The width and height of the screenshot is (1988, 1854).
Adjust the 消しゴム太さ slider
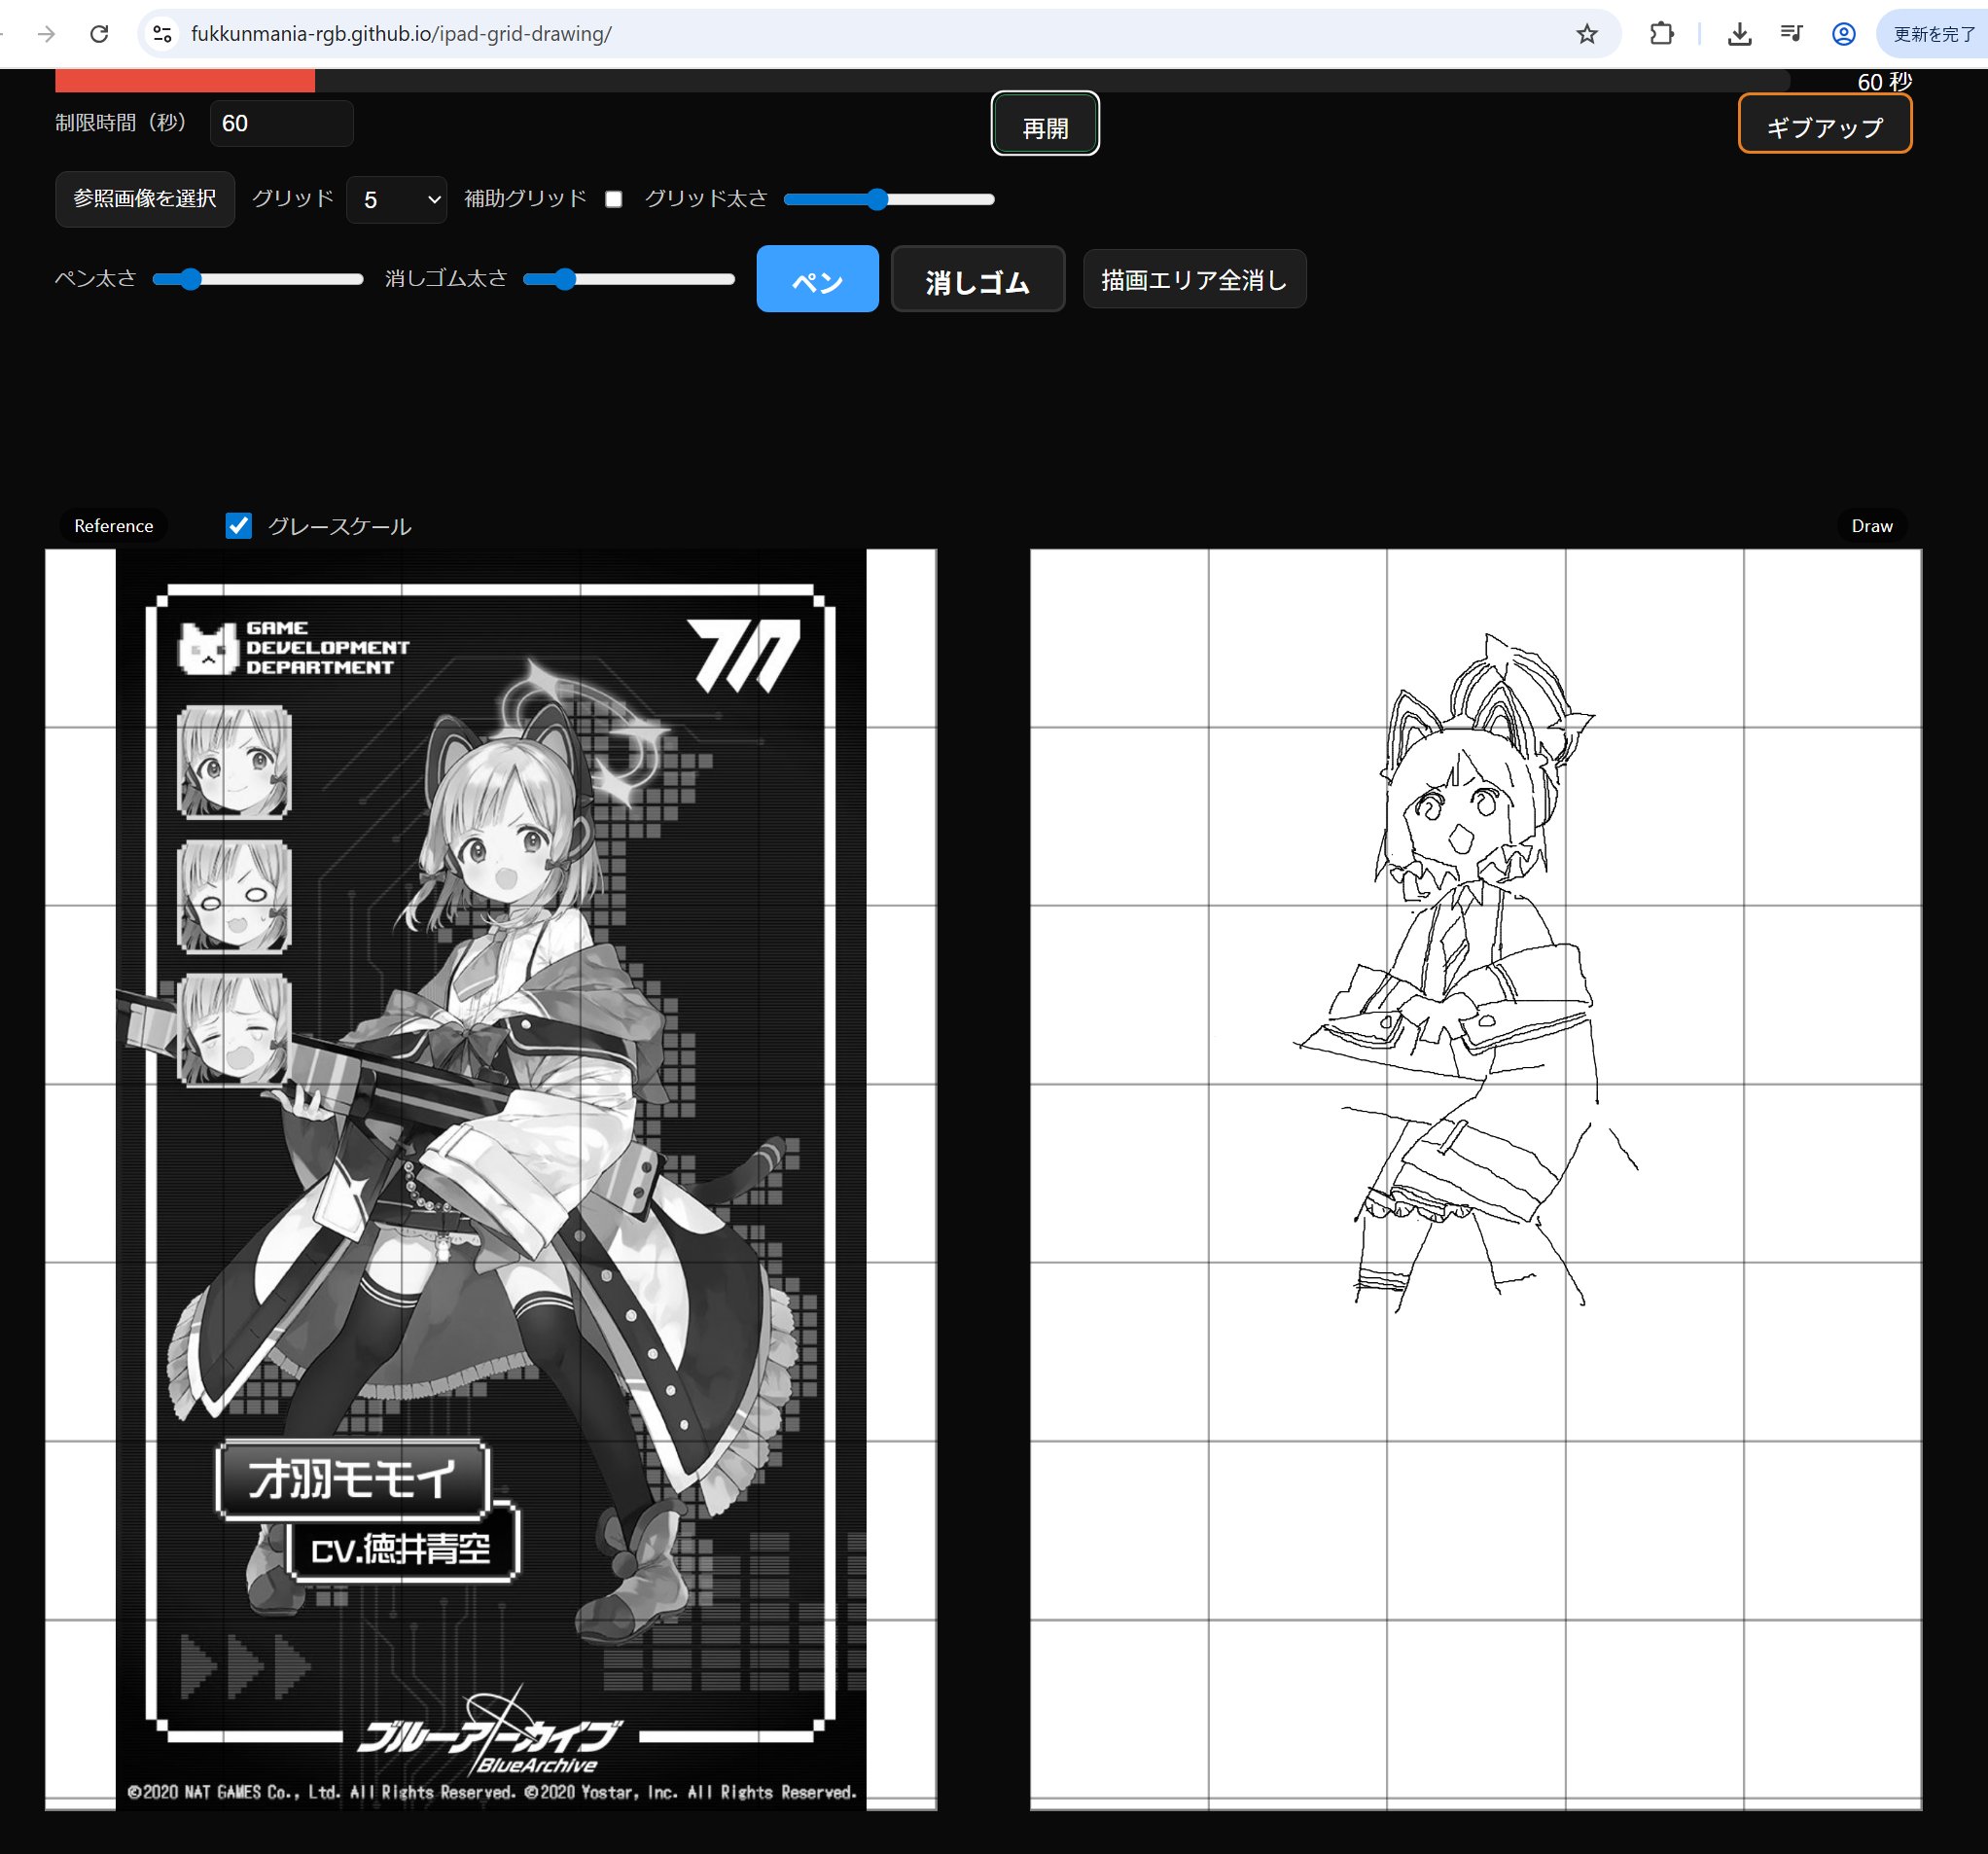pos(629,279)
